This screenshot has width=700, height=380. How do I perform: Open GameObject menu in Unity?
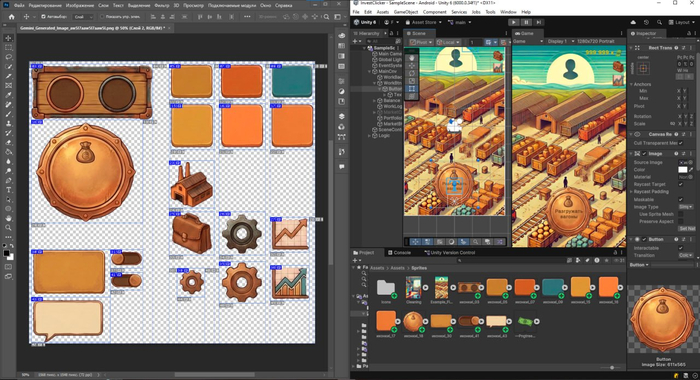406,12
